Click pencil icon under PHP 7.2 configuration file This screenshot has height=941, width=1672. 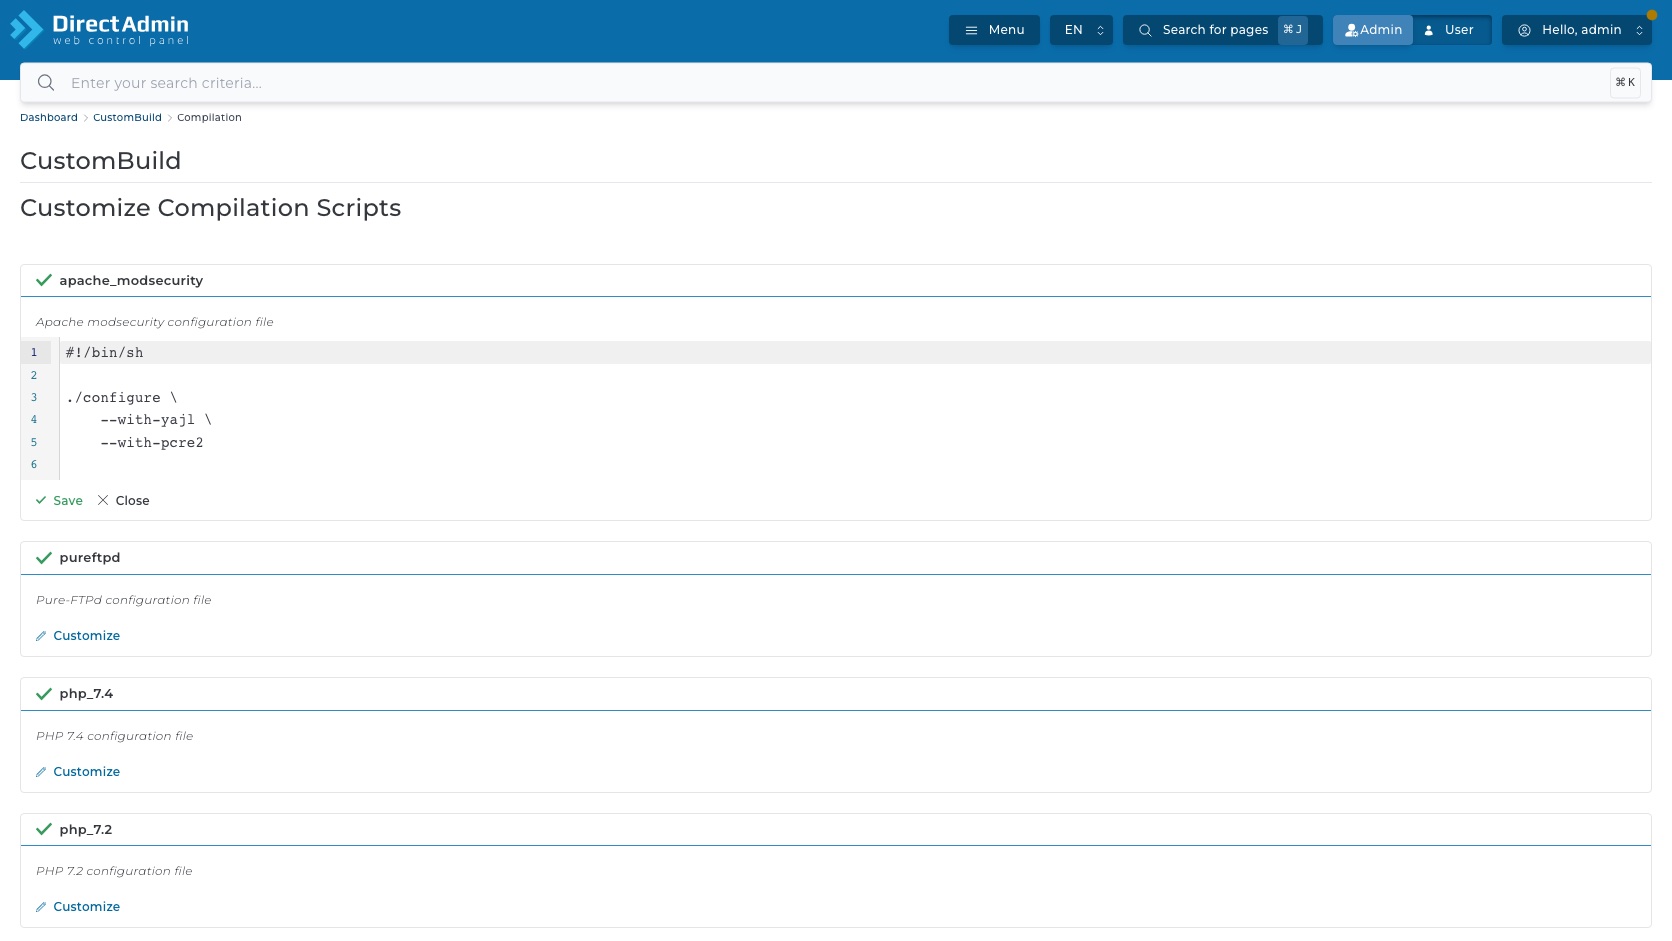[x=41, y=907]
